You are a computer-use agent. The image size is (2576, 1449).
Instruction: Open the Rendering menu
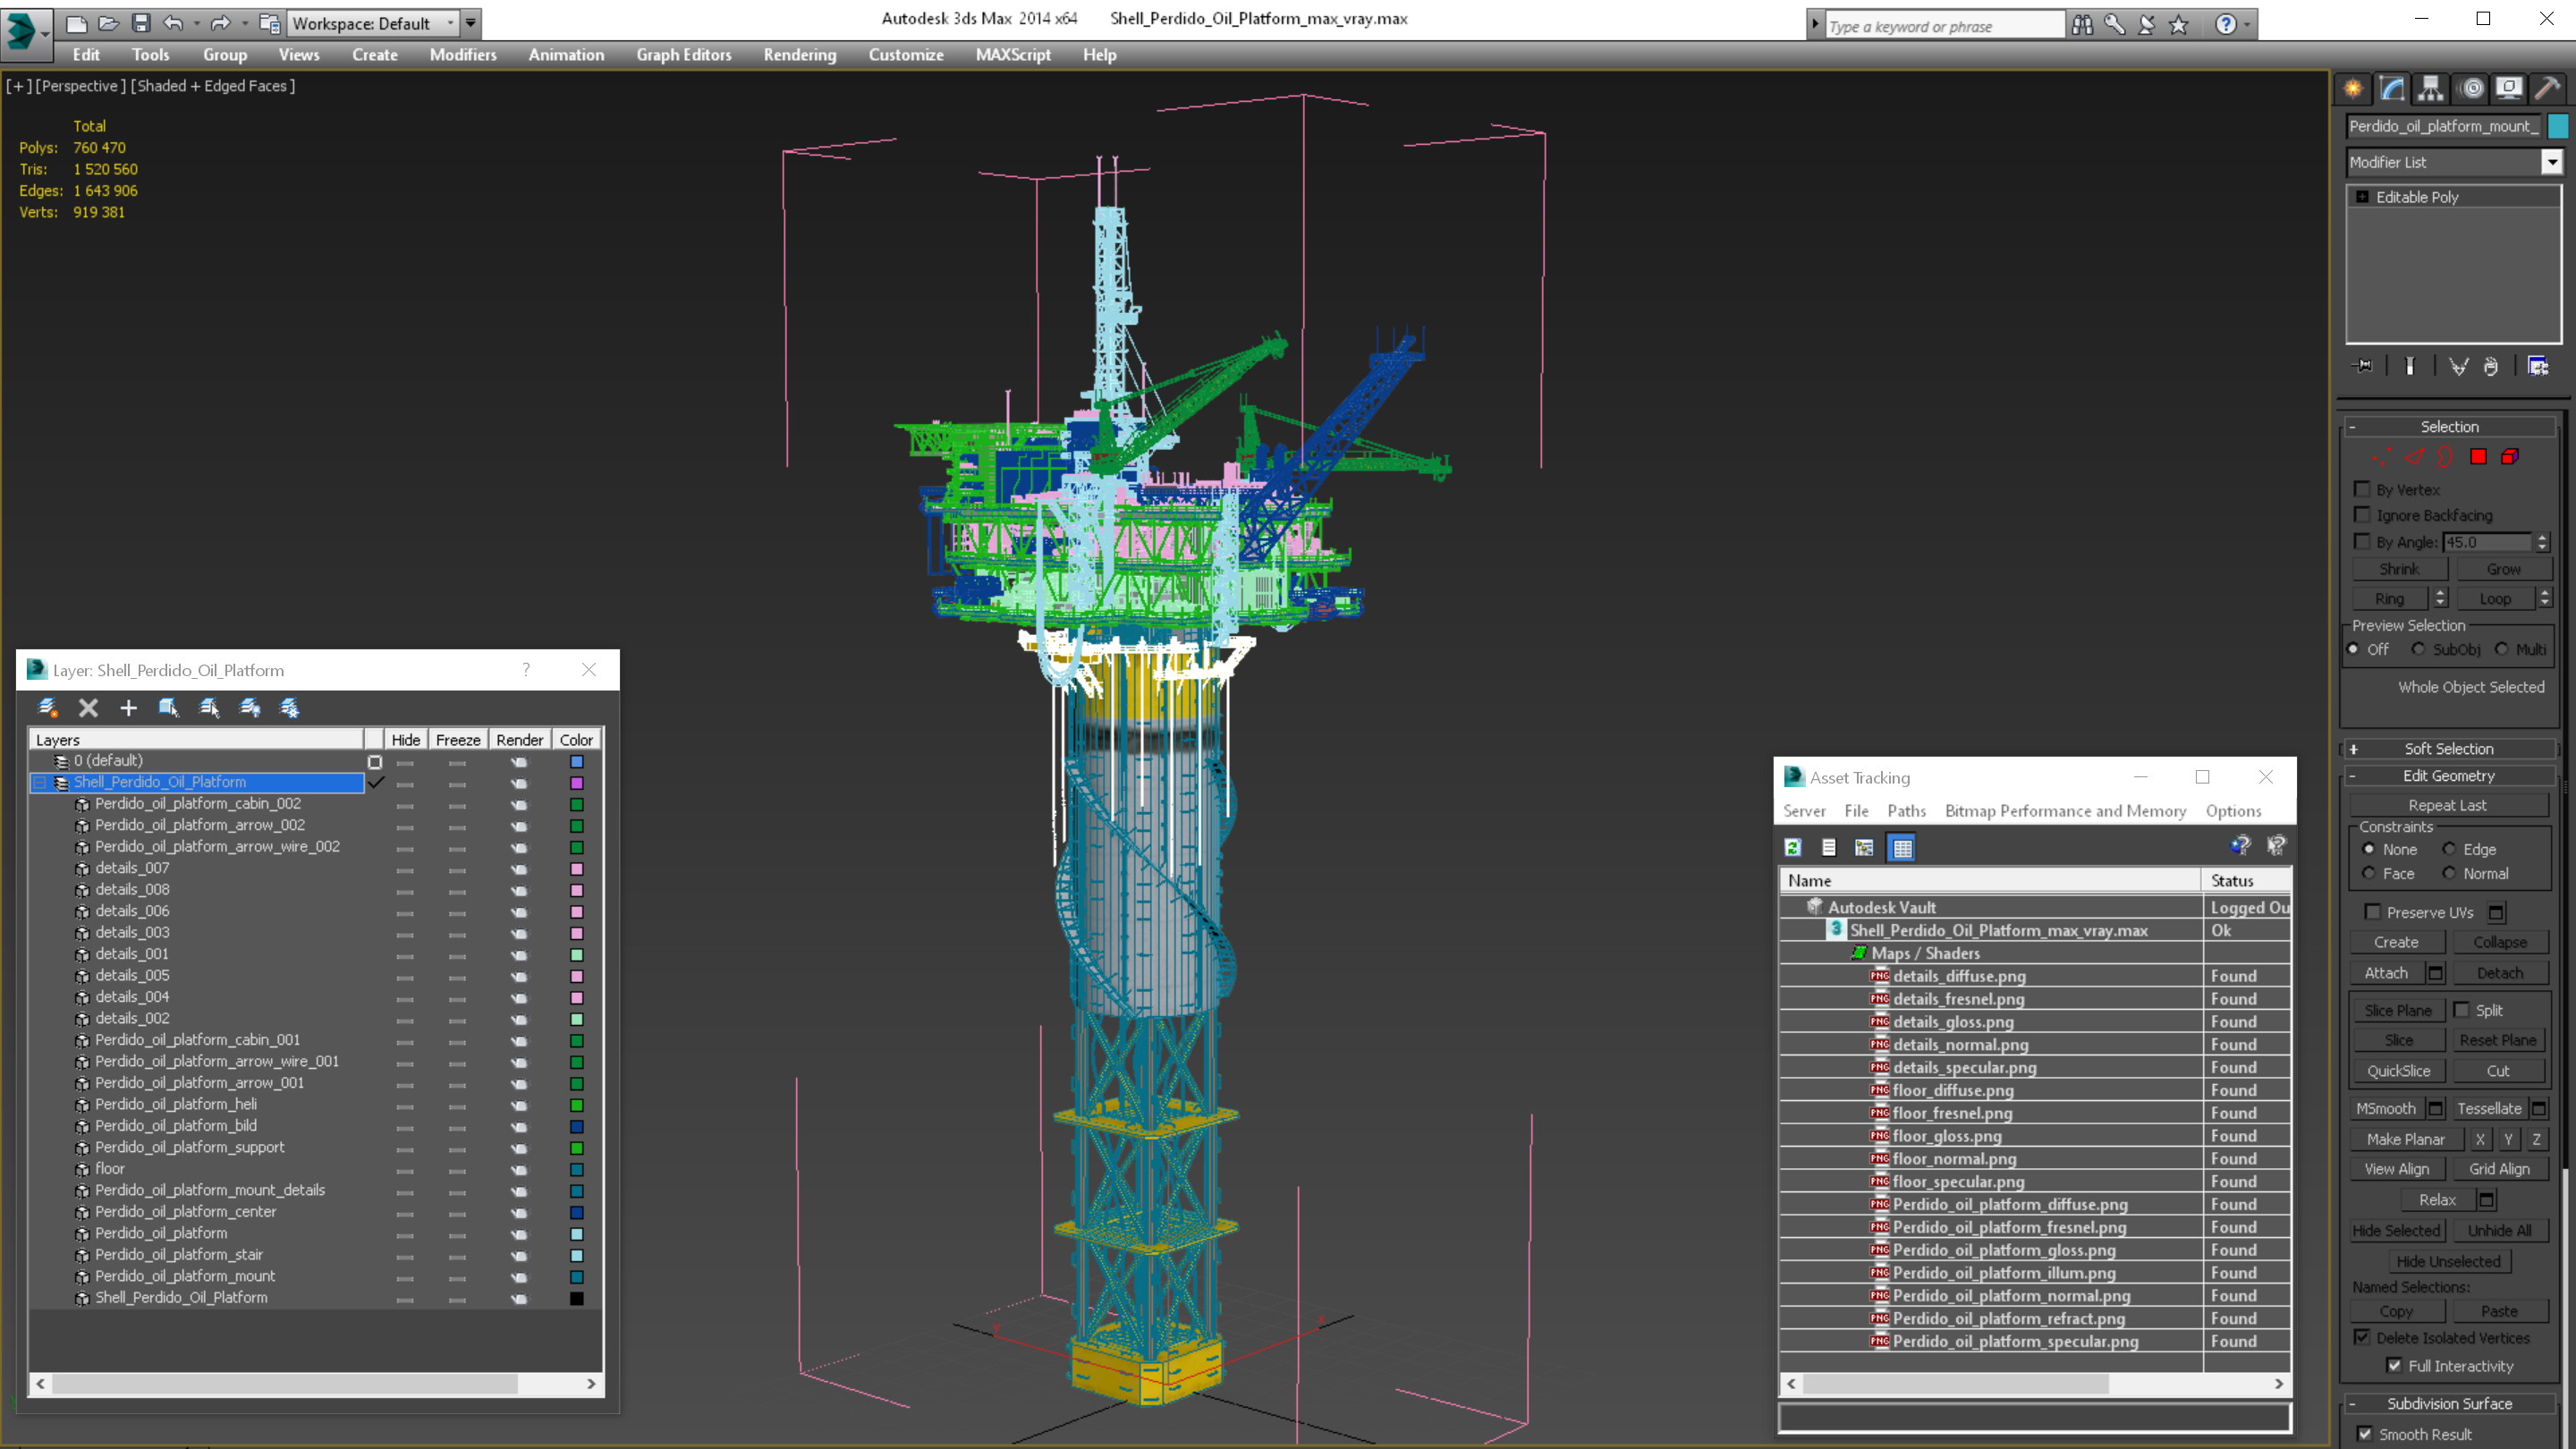799,55
